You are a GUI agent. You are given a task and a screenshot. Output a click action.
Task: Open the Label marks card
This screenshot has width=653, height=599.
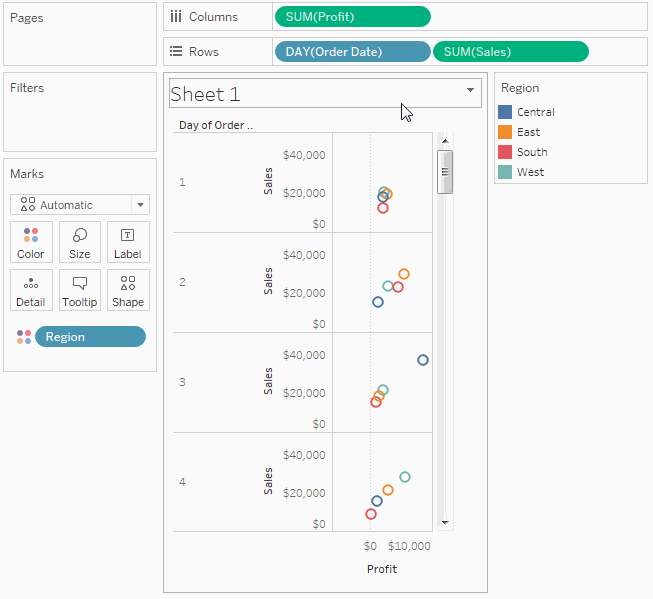[128, 242]
